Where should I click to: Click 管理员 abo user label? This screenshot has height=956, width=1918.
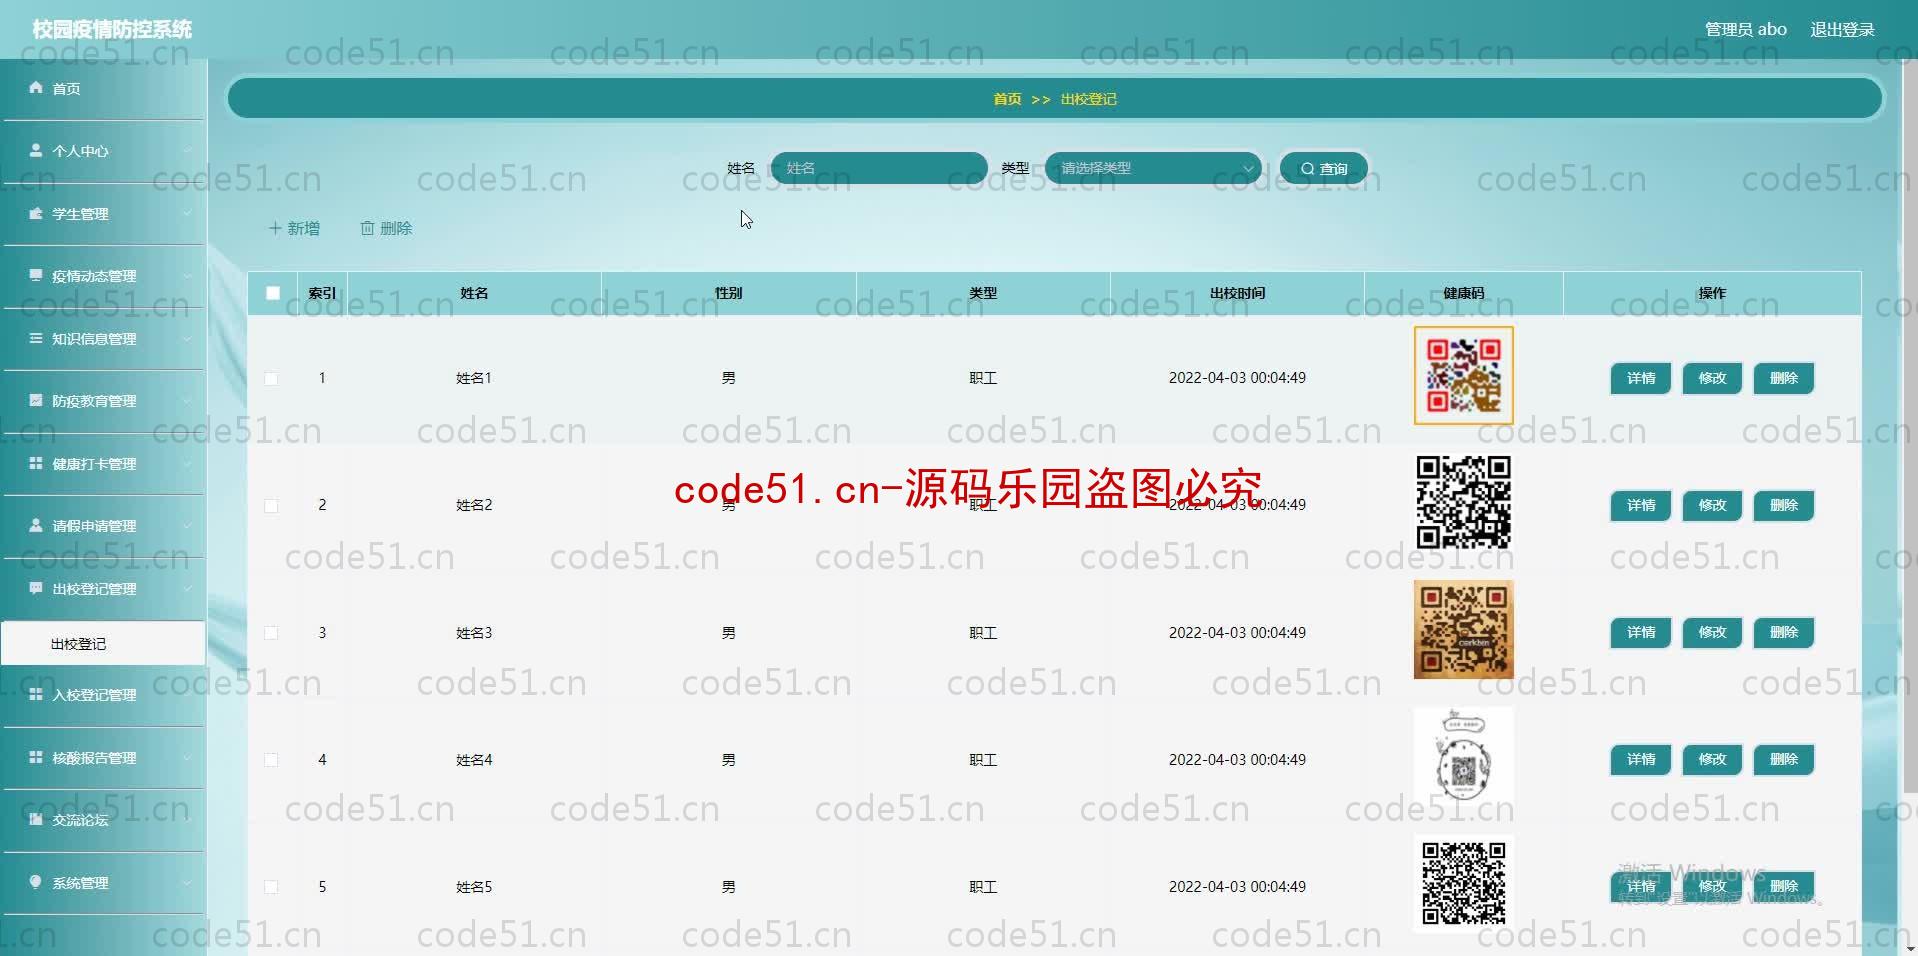1745,29
